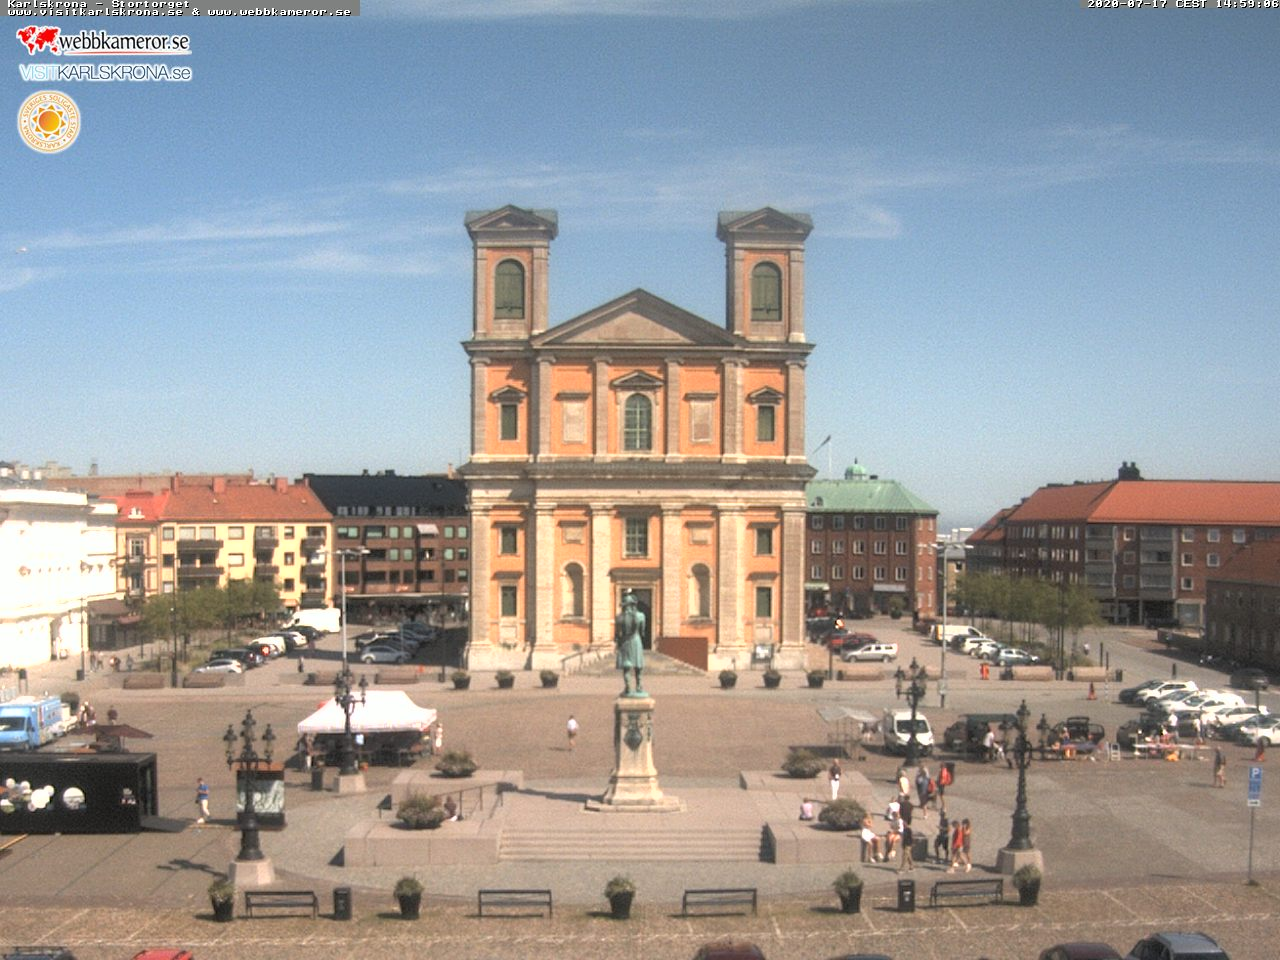The height and width of the screenshot is (960, 1280).
Task: Click the blue parking sign
Action: pos(1254,786)
